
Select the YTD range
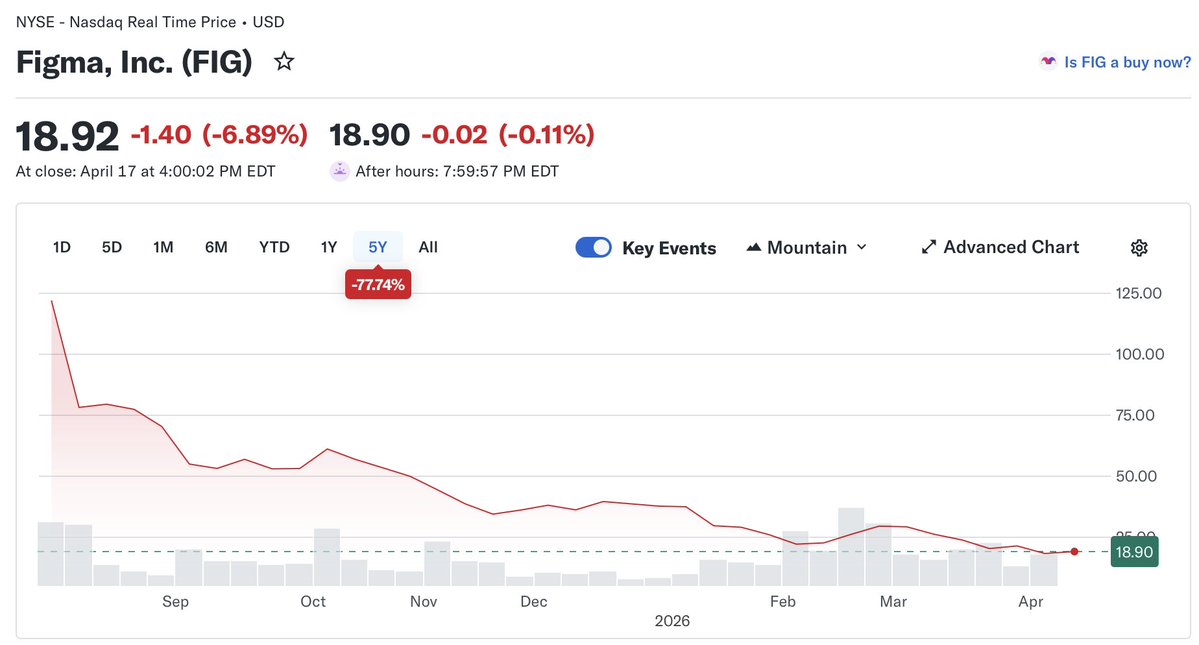coord(275,247)
